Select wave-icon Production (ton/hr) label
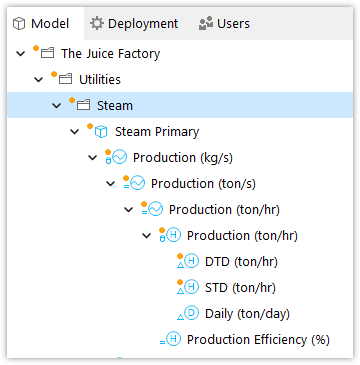Image resolution: width=360 pixels, height=365 pixels. [224, 210]
